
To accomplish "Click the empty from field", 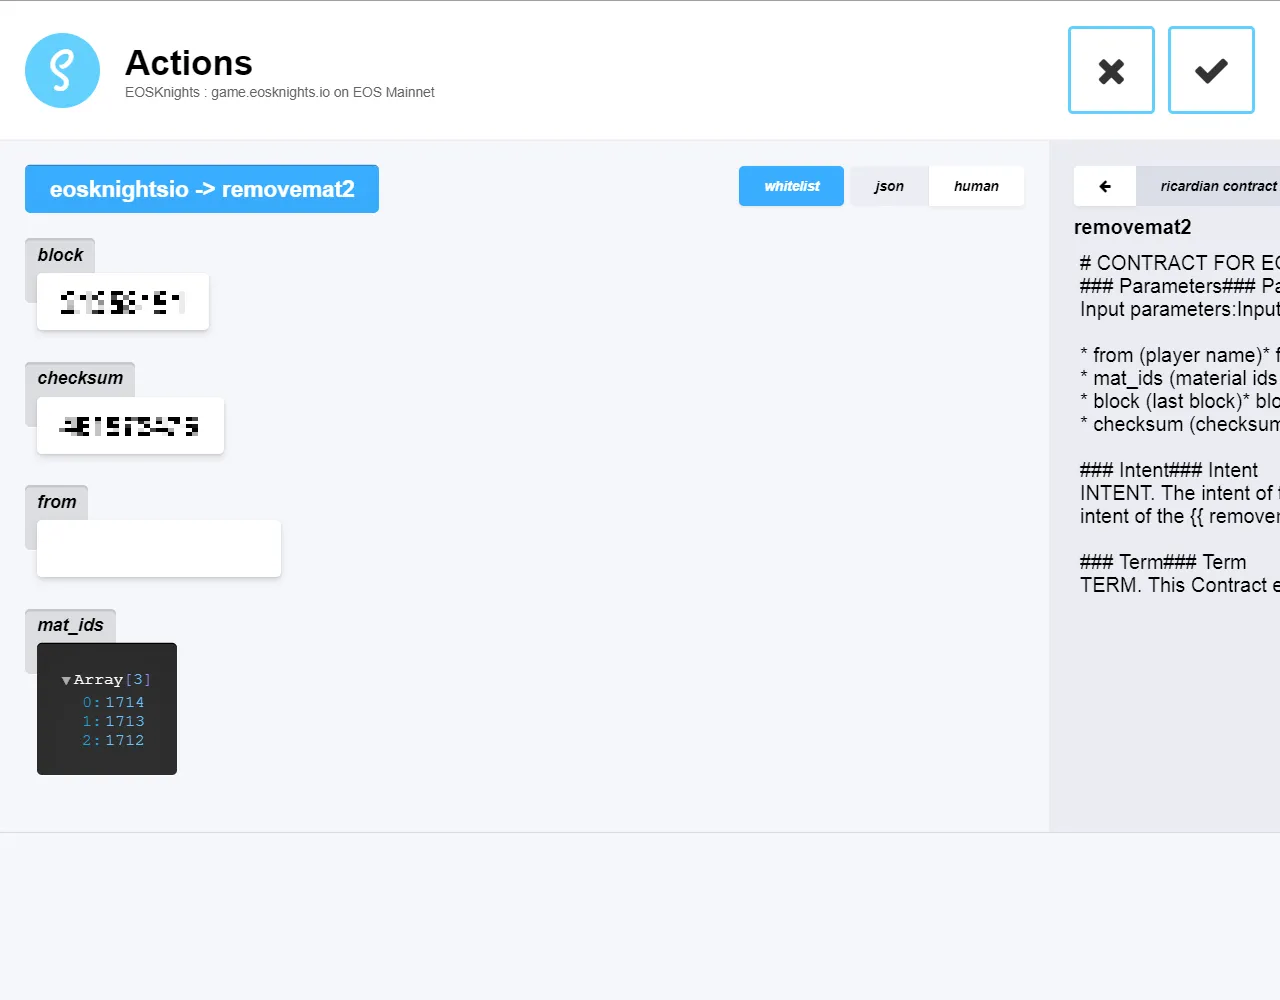I will pos(159,548).
